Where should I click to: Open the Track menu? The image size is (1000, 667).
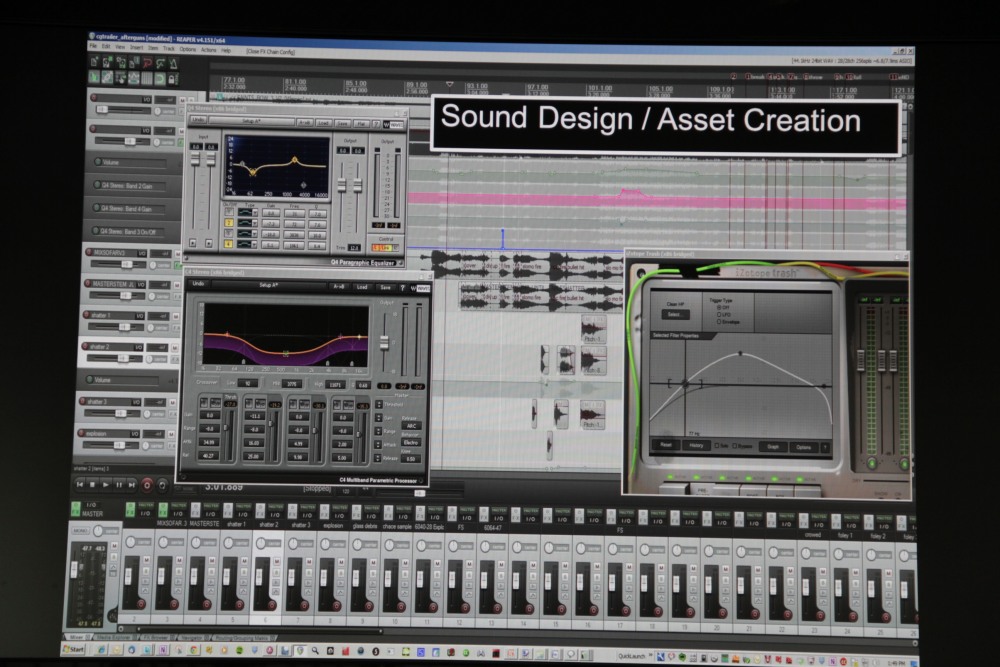pos(168,48)
